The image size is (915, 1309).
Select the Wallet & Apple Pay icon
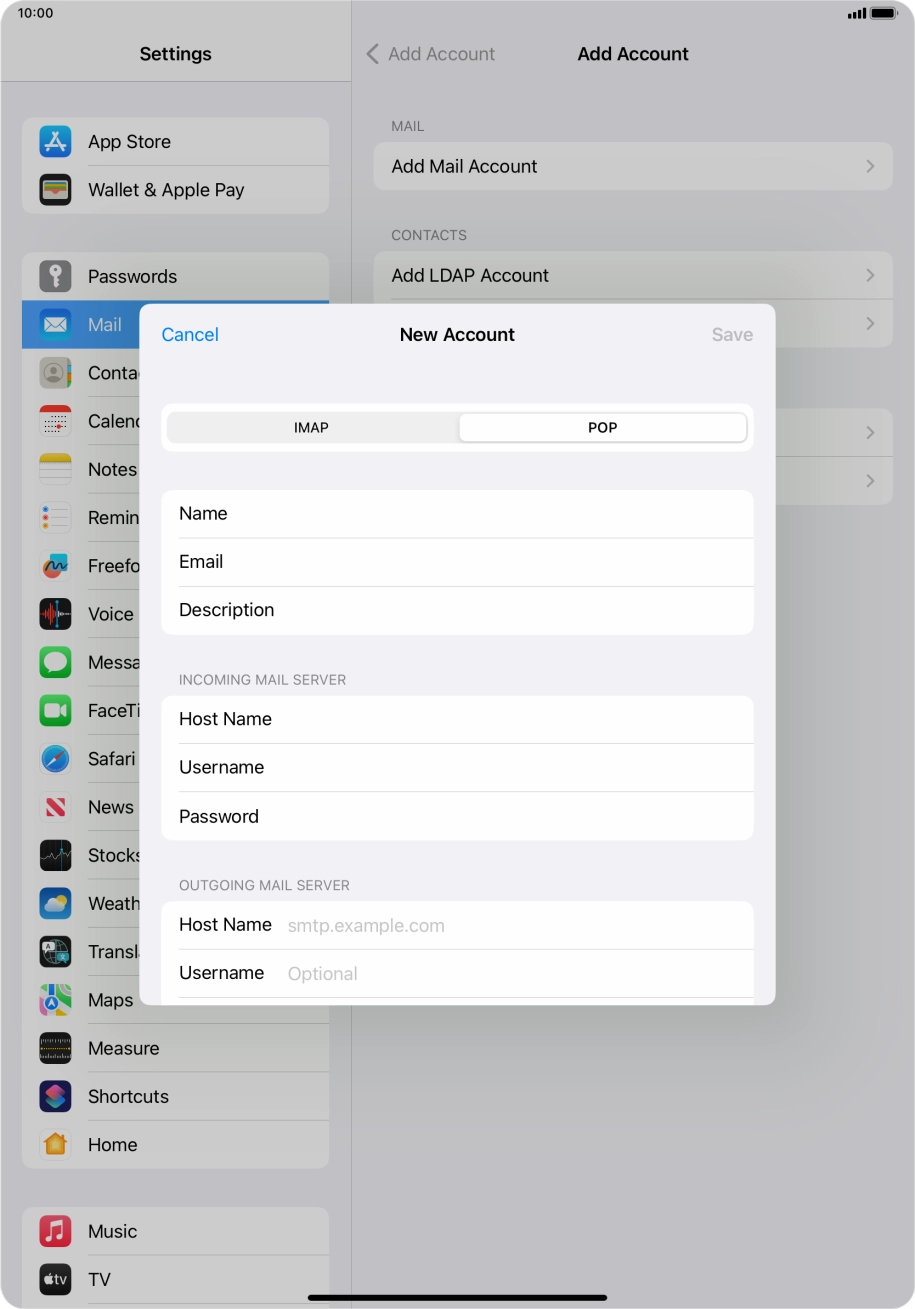[55, 189]
